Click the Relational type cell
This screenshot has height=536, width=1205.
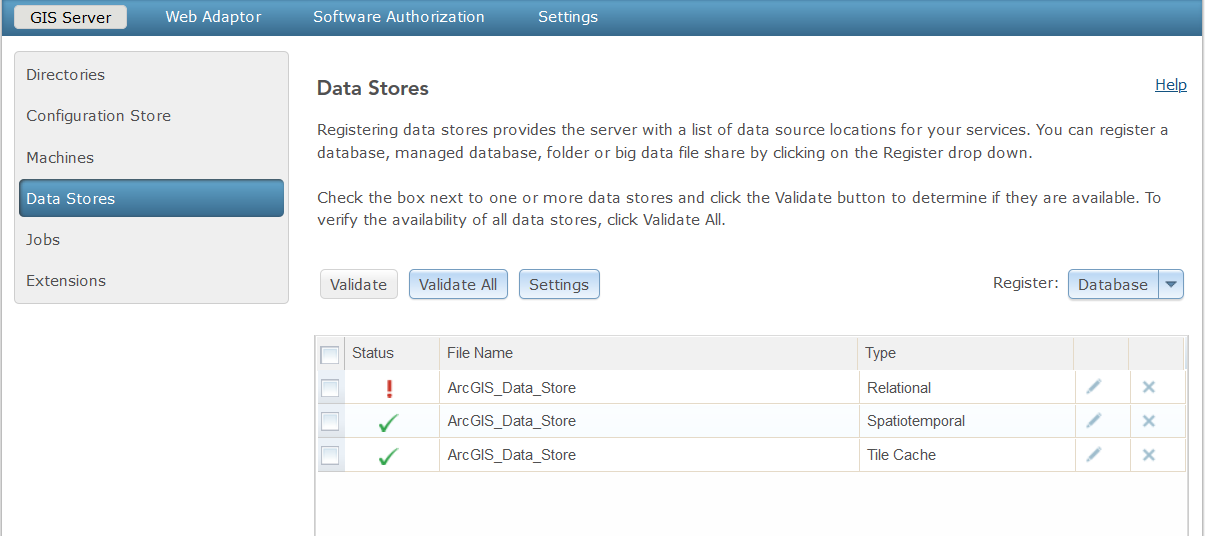pos(899,388)
